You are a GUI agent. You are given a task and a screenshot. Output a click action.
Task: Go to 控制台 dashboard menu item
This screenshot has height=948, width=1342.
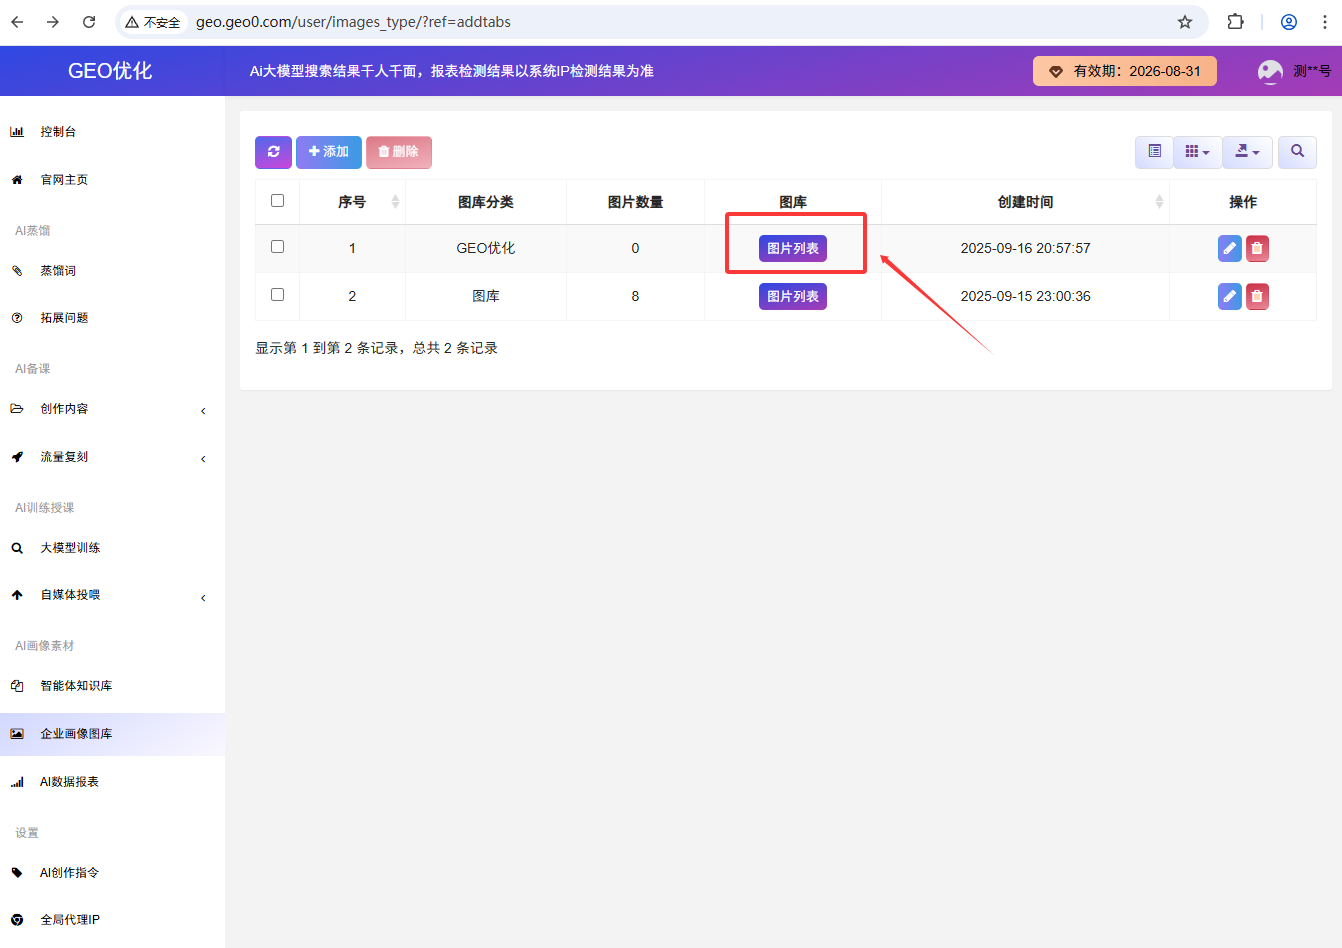[x=58, y=132]
